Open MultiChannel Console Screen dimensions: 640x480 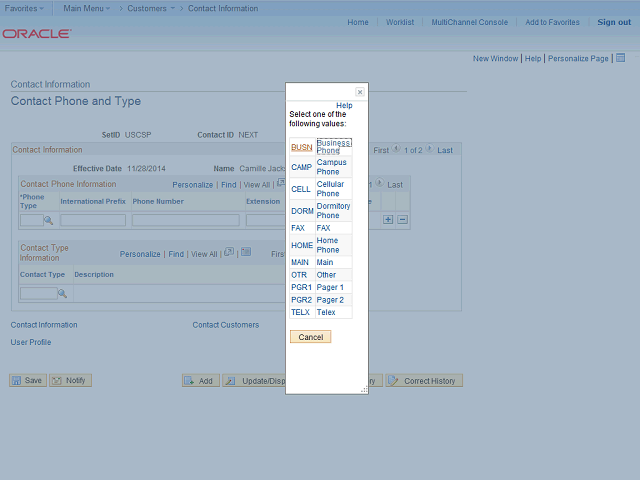click(x=470, y=22)
